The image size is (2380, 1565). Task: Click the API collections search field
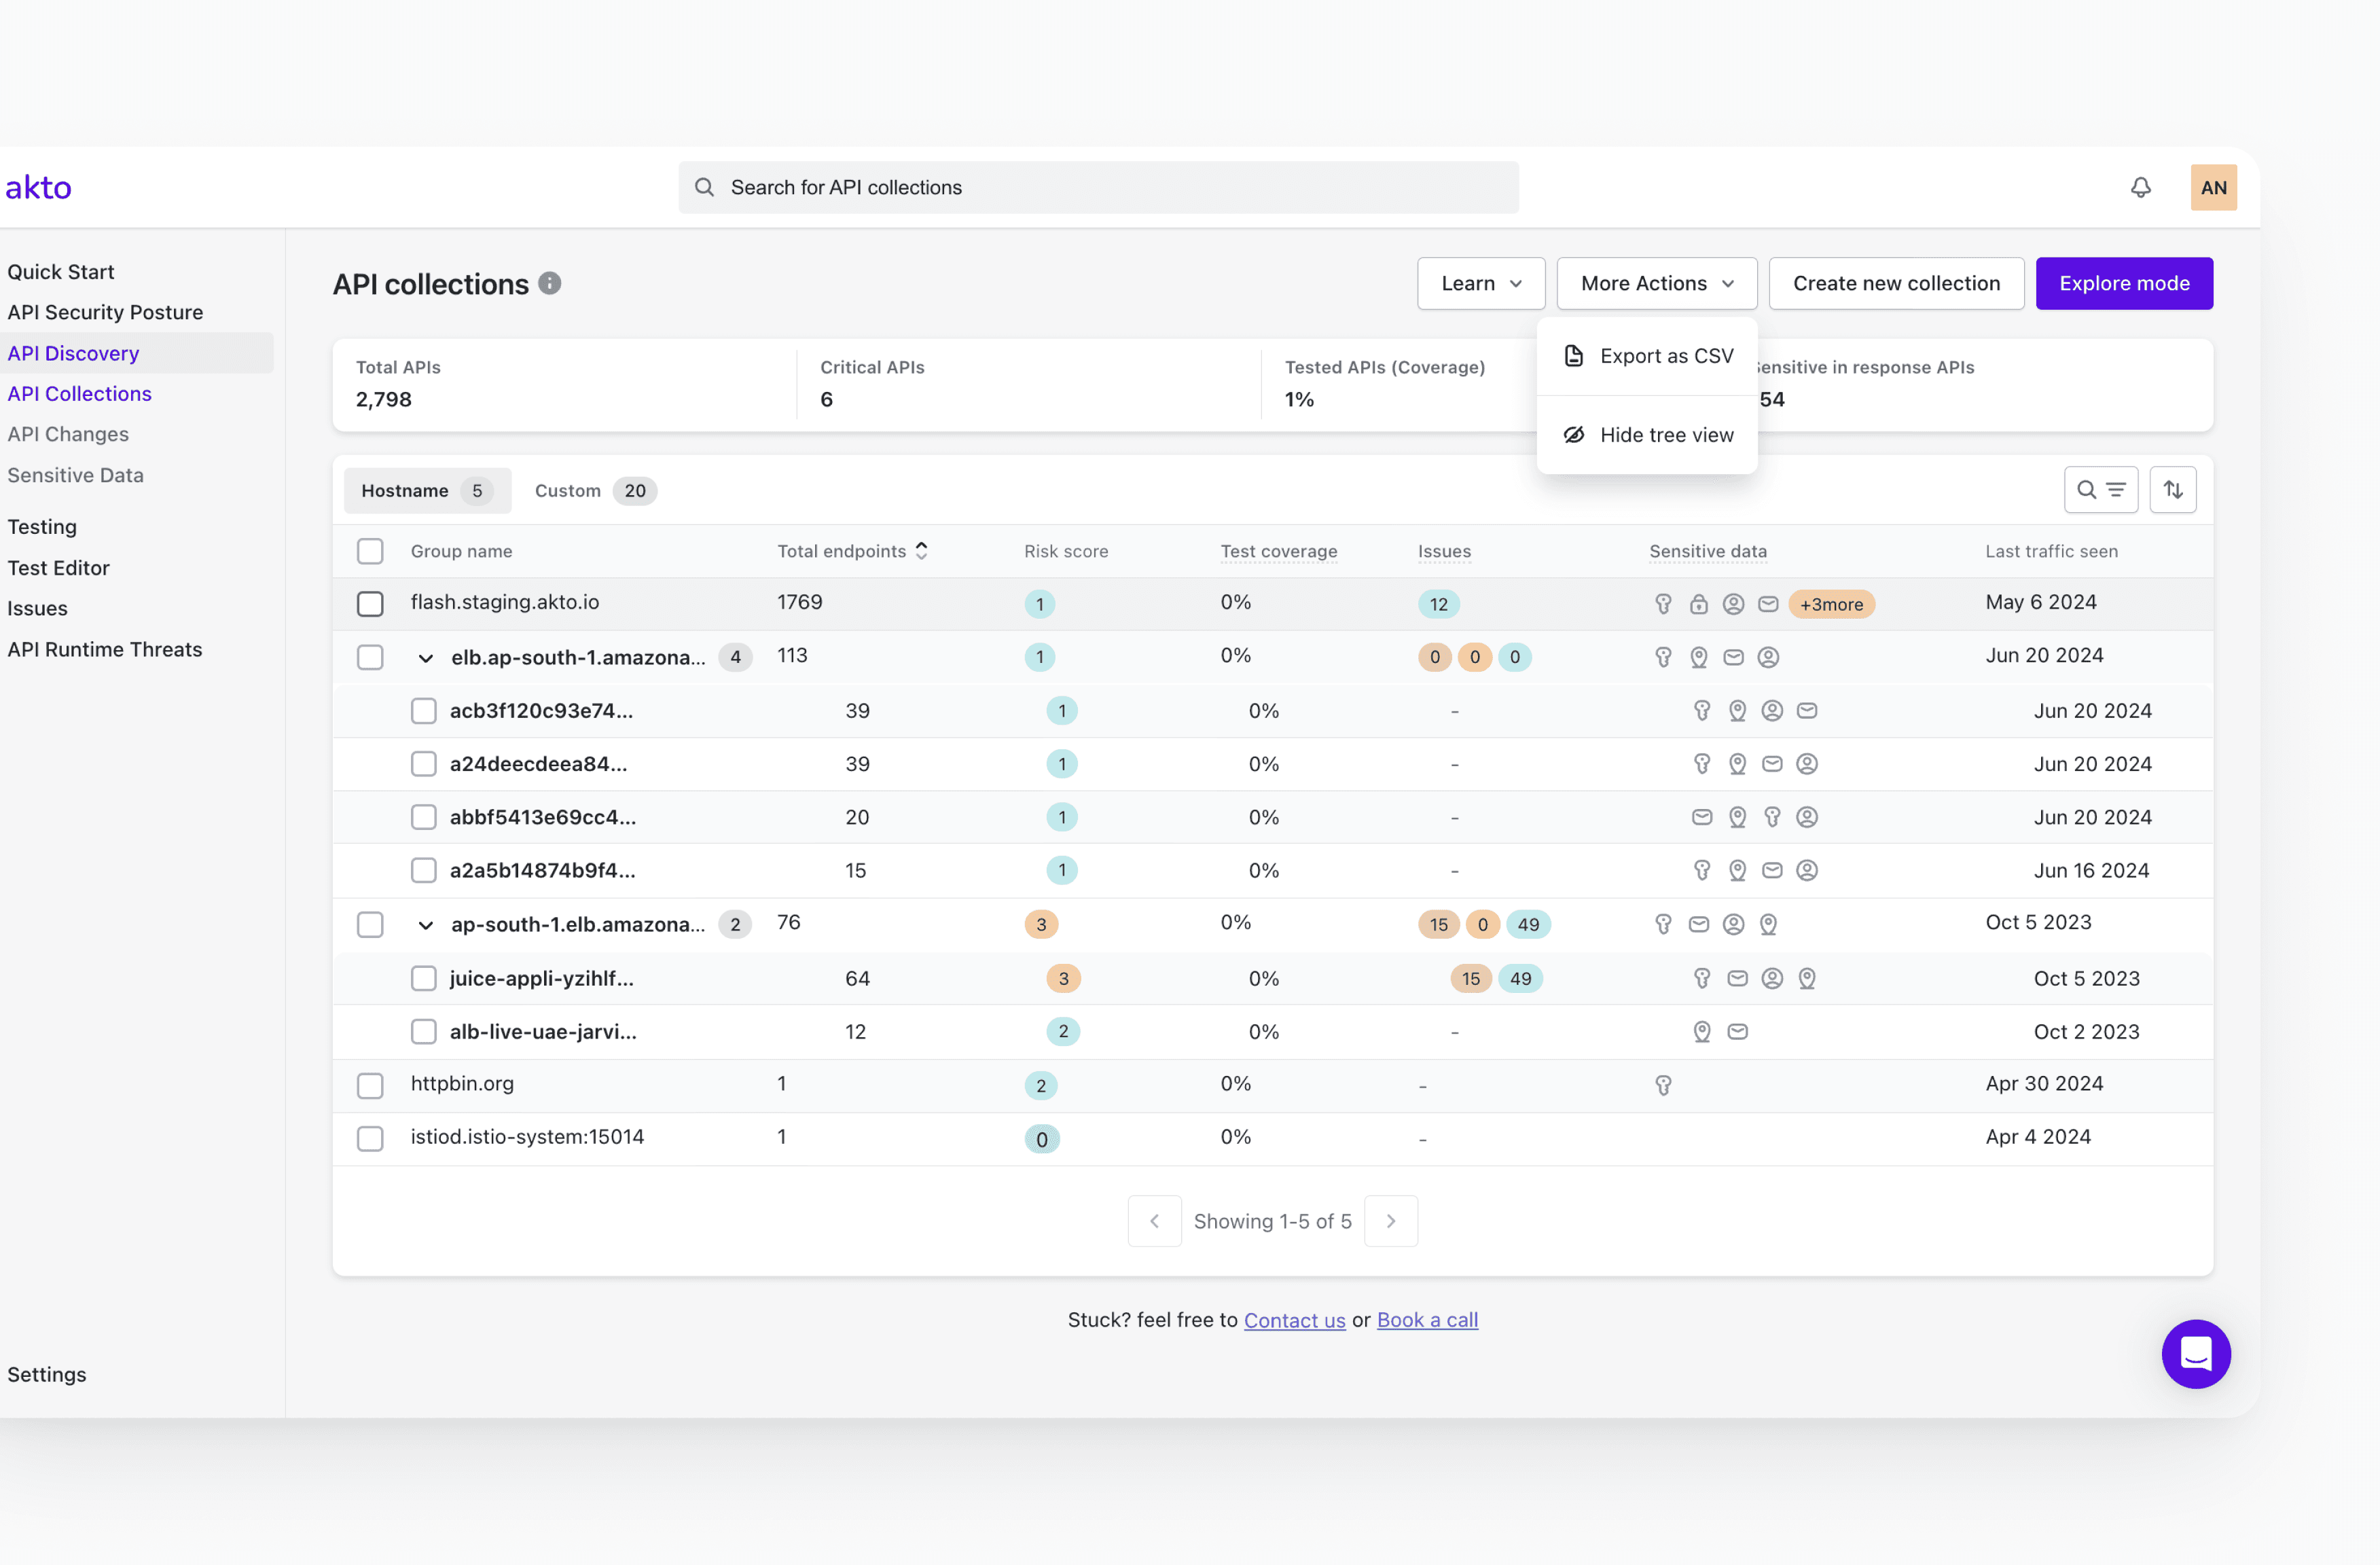[x=1097, y=187]
